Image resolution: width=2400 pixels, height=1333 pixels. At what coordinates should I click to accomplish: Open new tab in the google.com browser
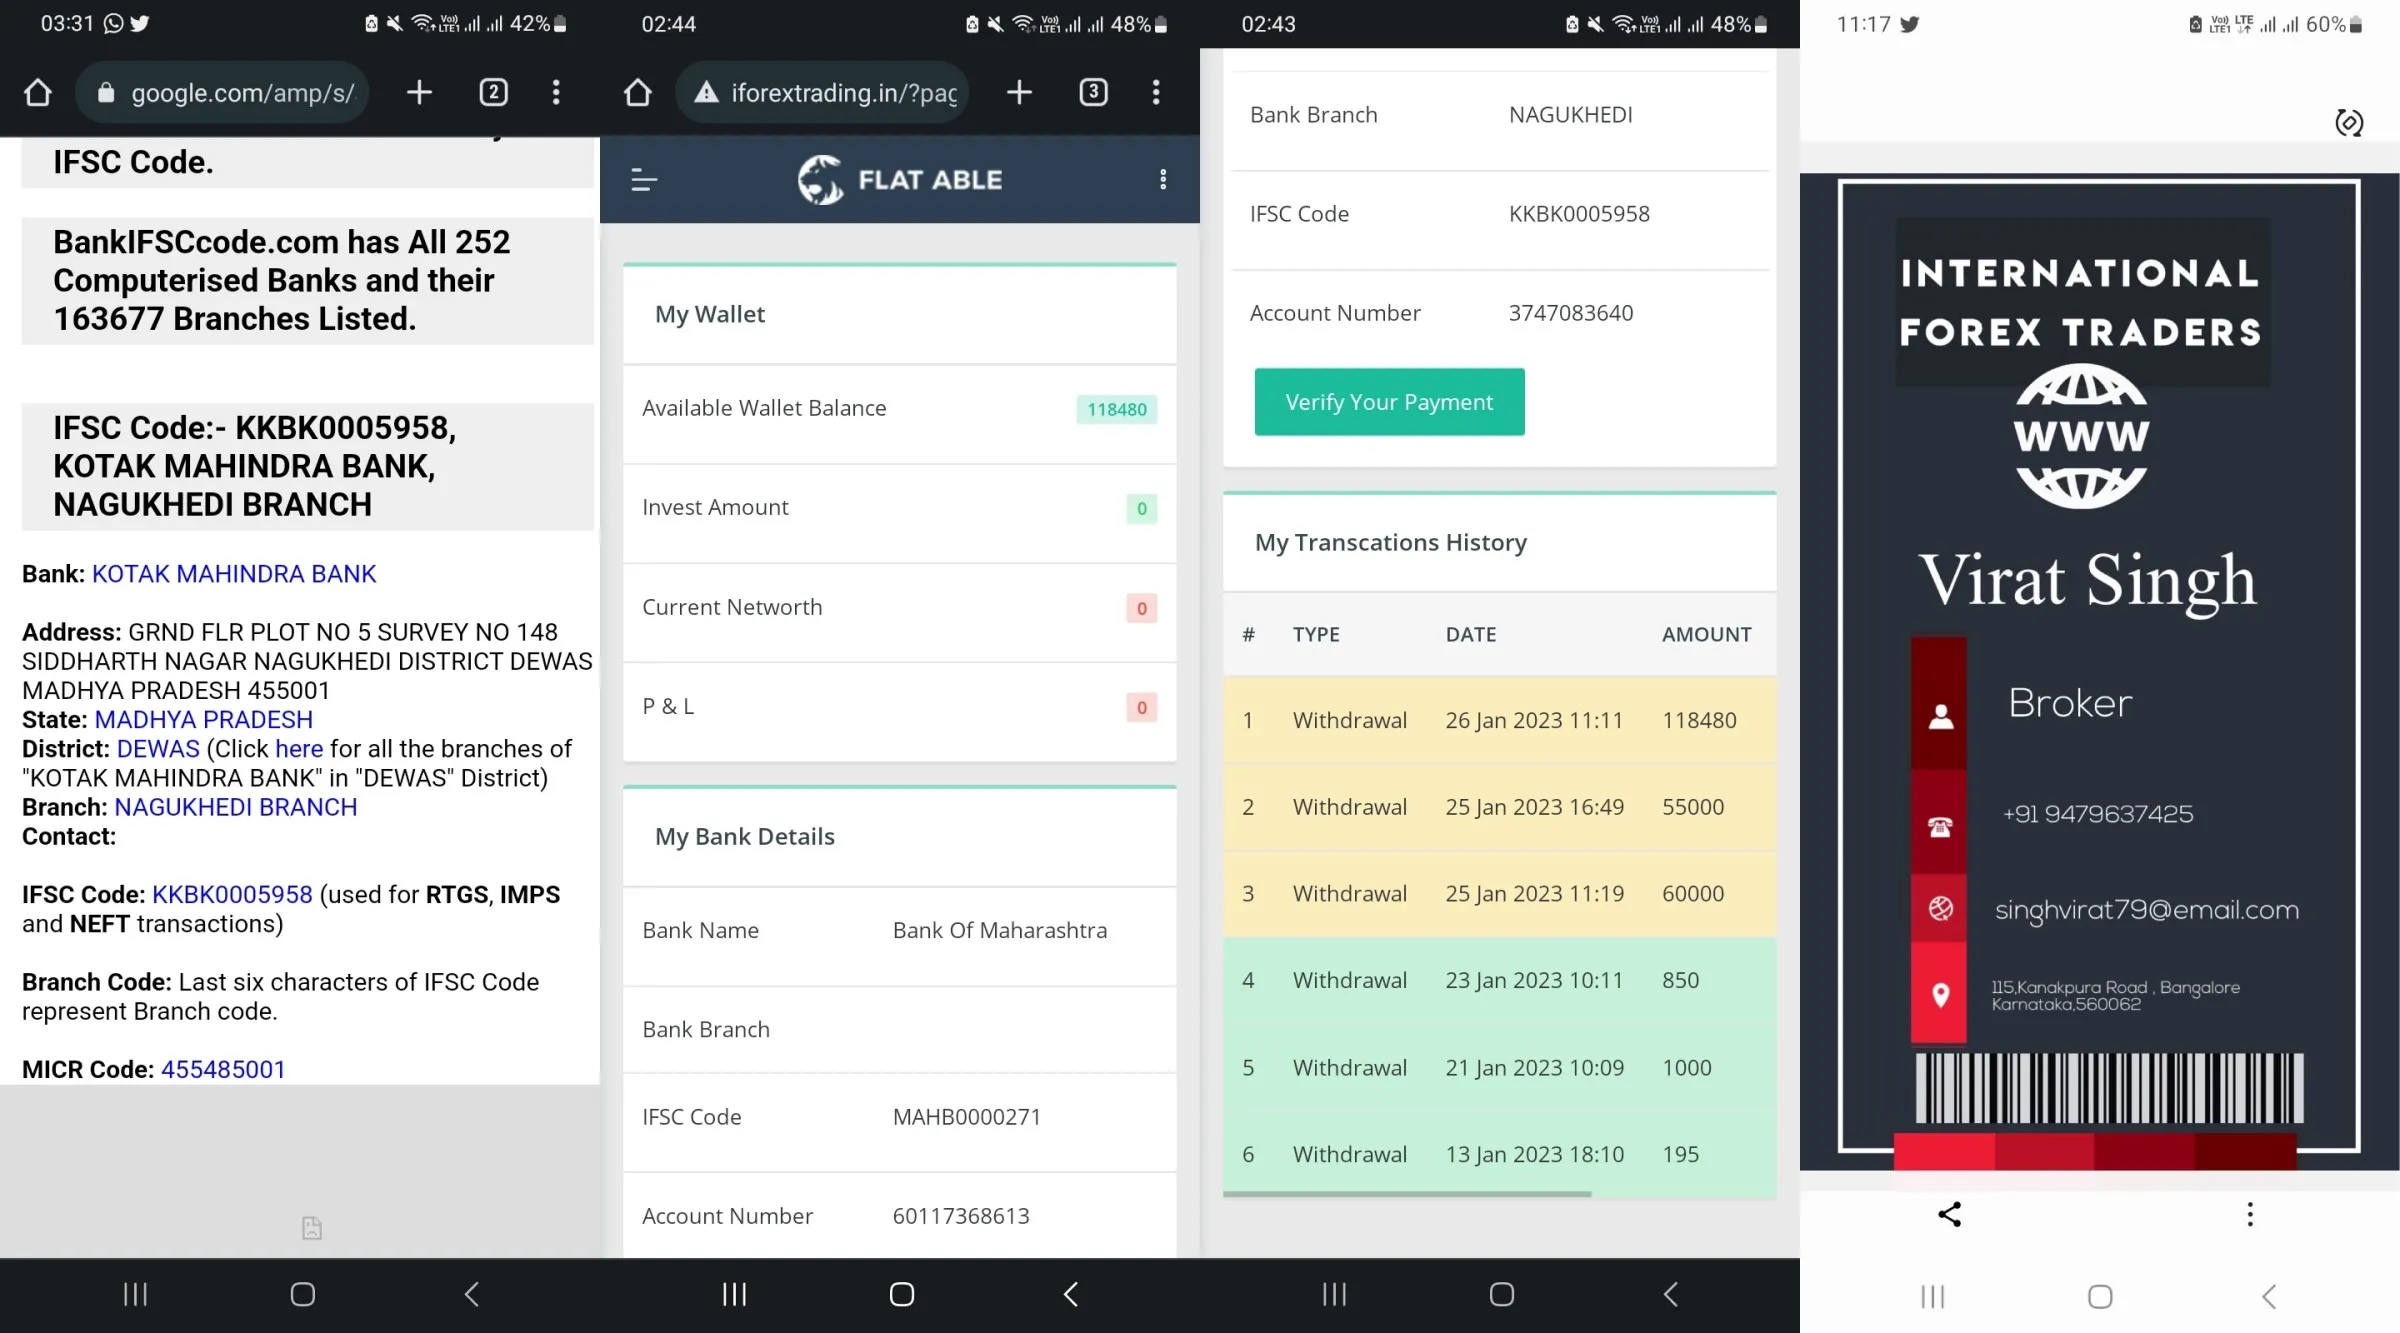tap(419, 93)
